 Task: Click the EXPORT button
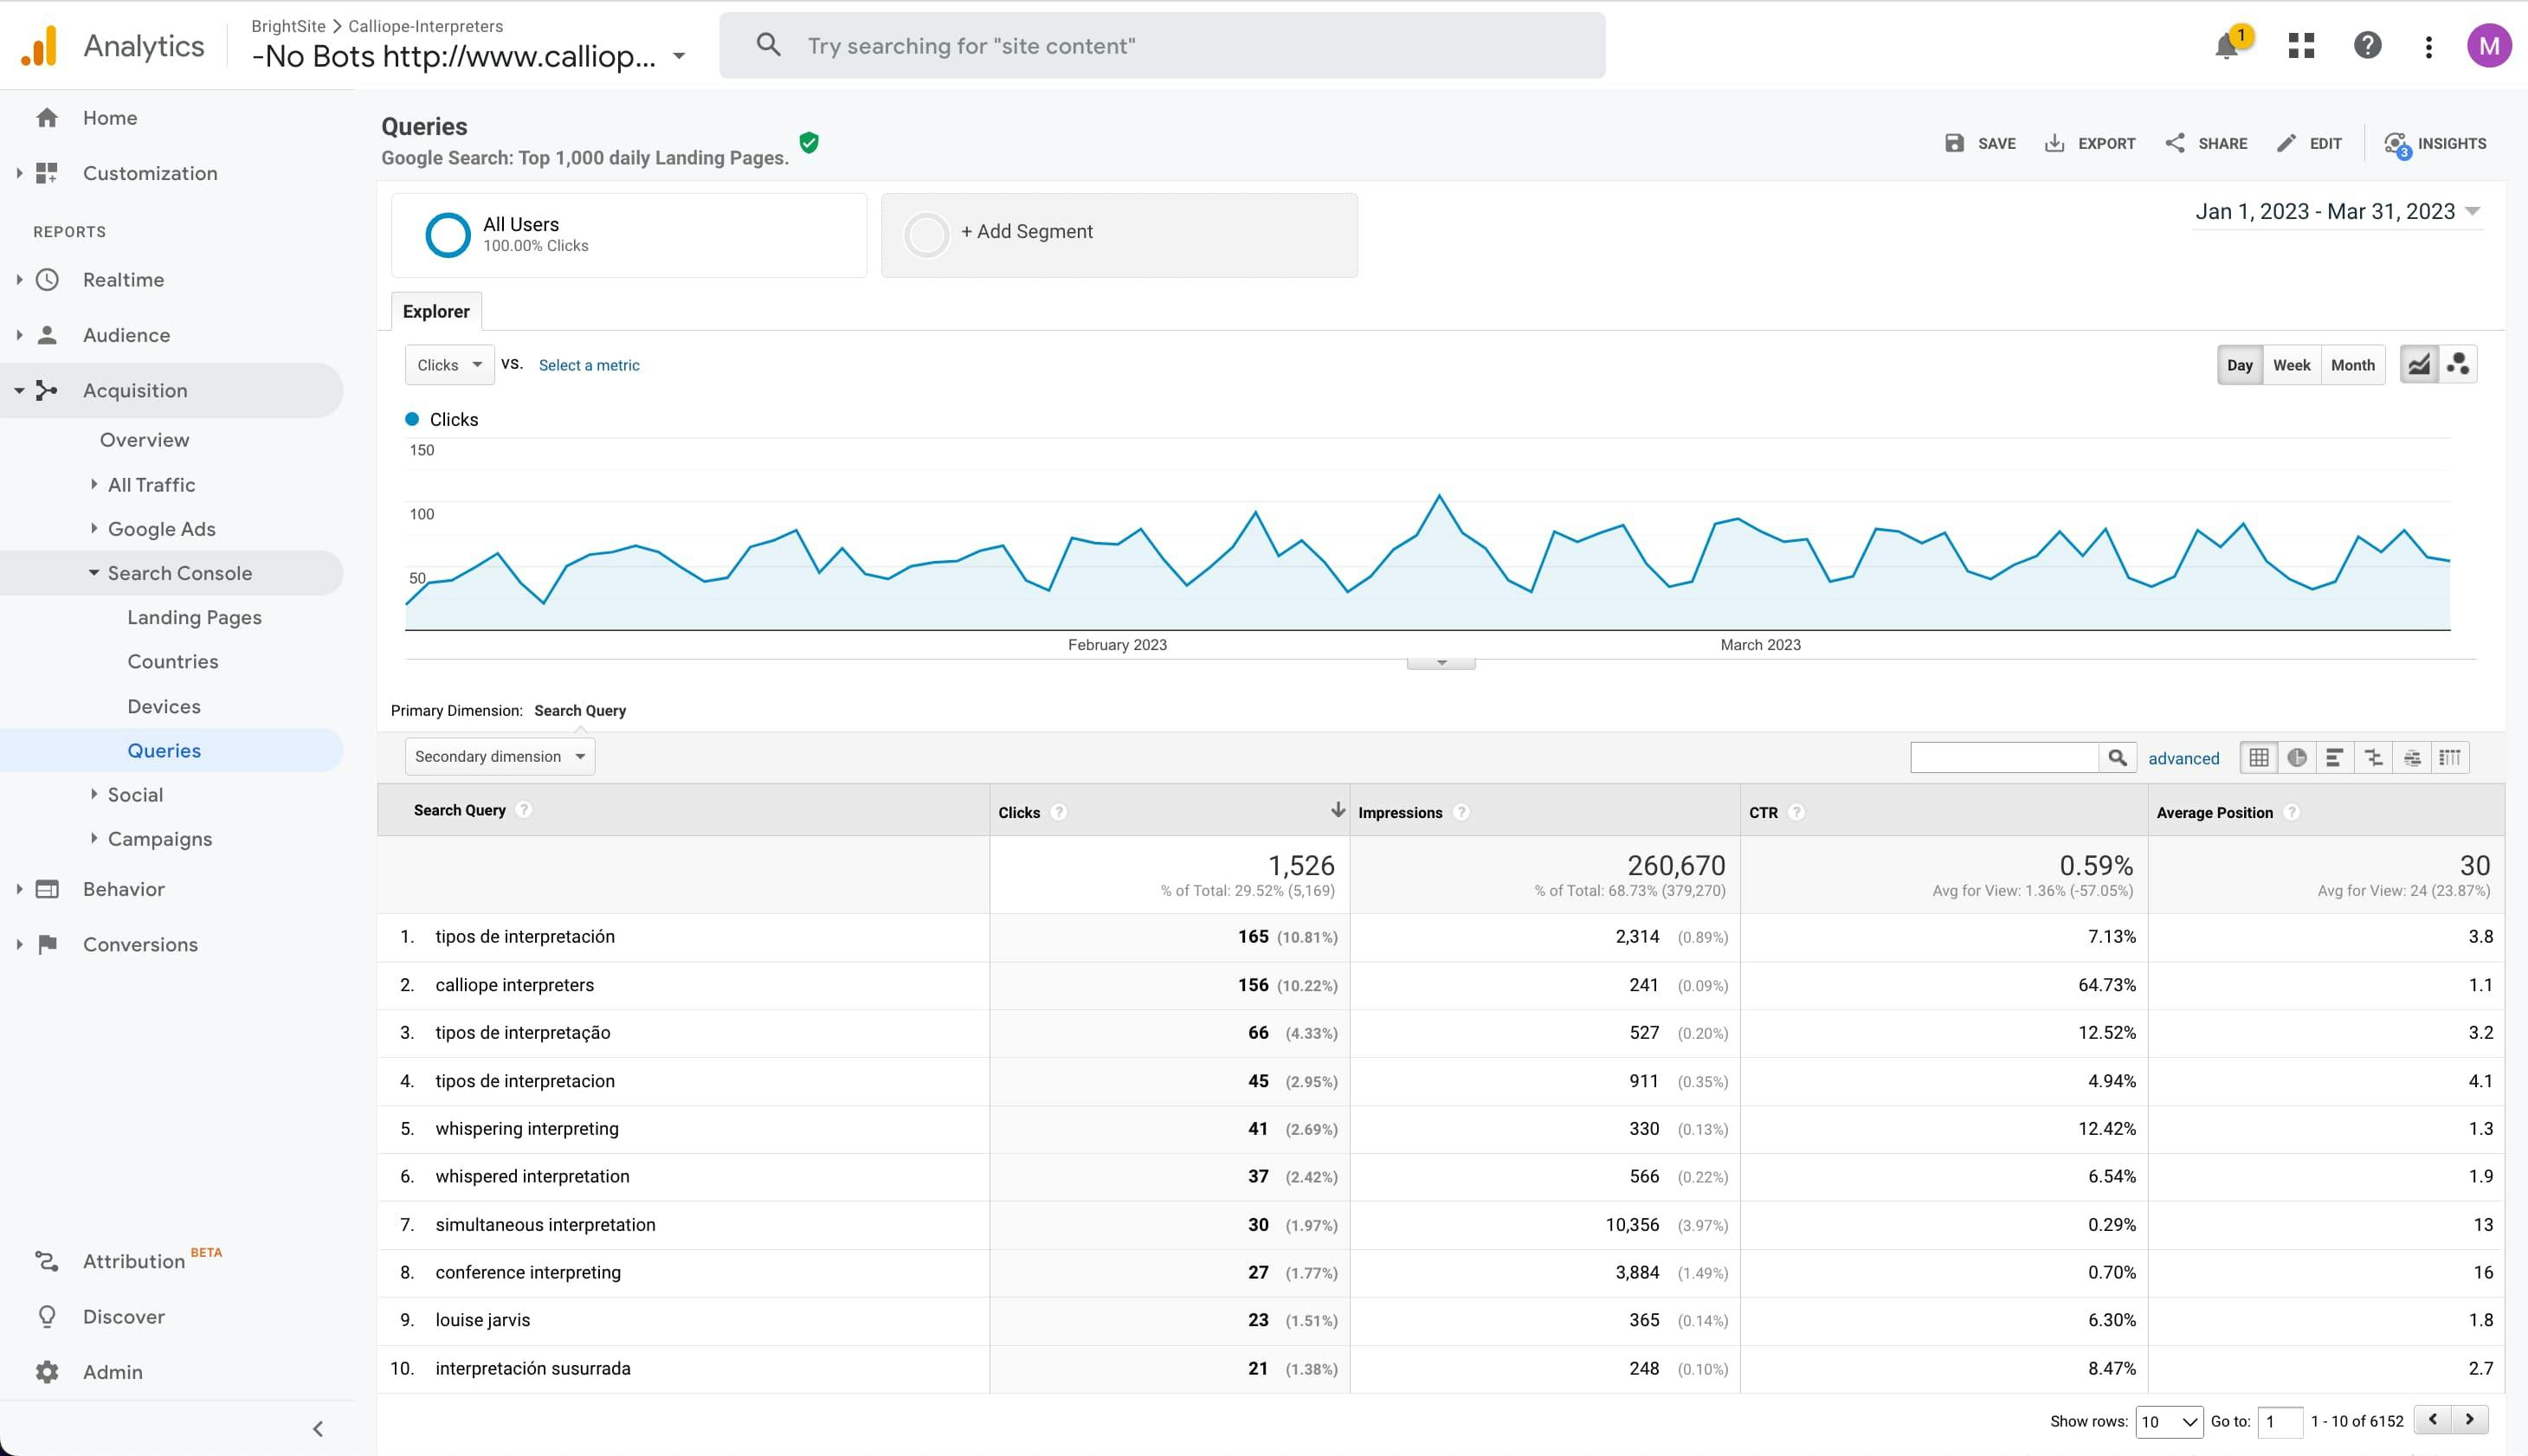pyautogui.click(x=2090, y=144)
